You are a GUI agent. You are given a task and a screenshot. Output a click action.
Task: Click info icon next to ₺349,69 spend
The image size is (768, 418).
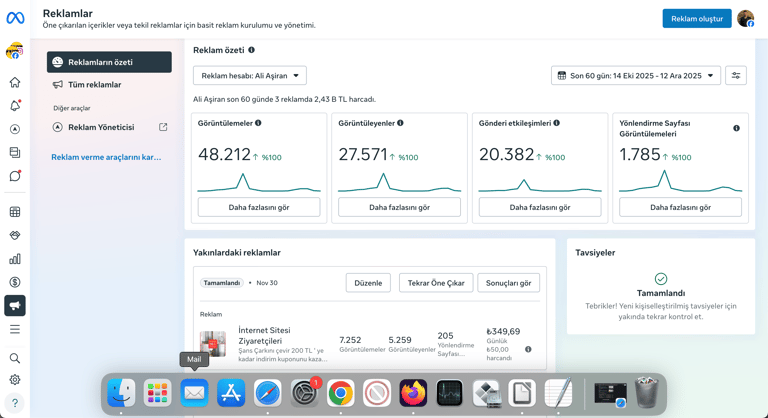click(x=528, y=349)
